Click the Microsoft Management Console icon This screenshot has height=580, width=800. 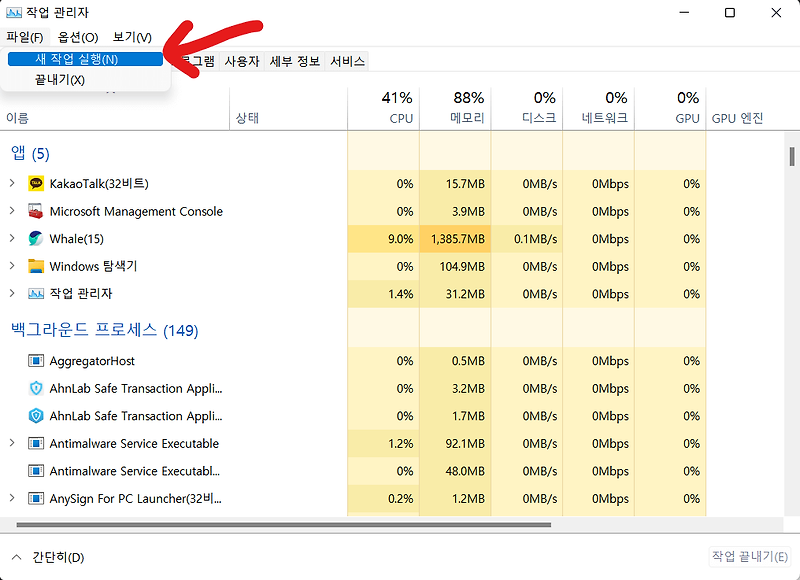pos(36,211)
